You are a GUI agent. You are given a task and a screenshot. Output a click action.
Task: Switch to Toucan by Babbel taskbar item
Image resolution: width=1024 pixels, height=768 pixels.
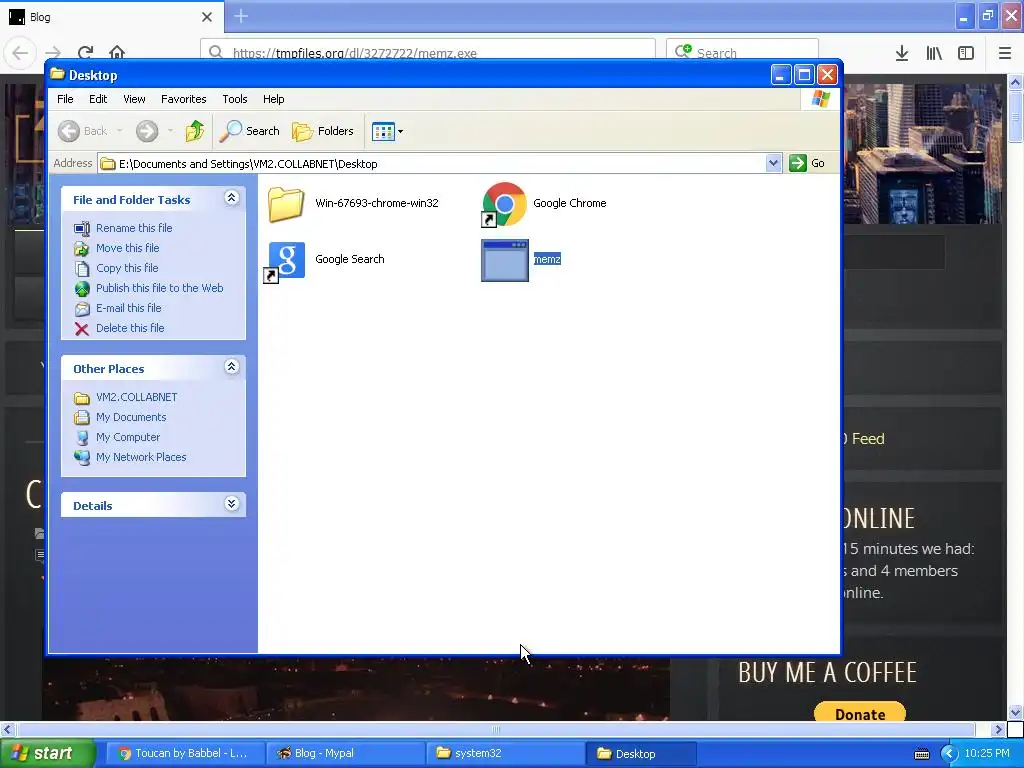[184, 754]
